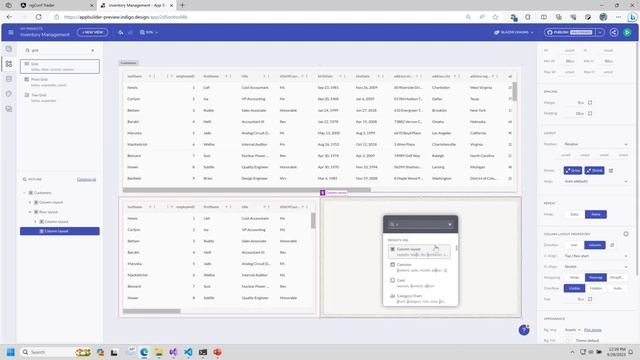Expand the first Column layout tree node
The height and width of the screenshot is (360, 640).
click(30, 202)
